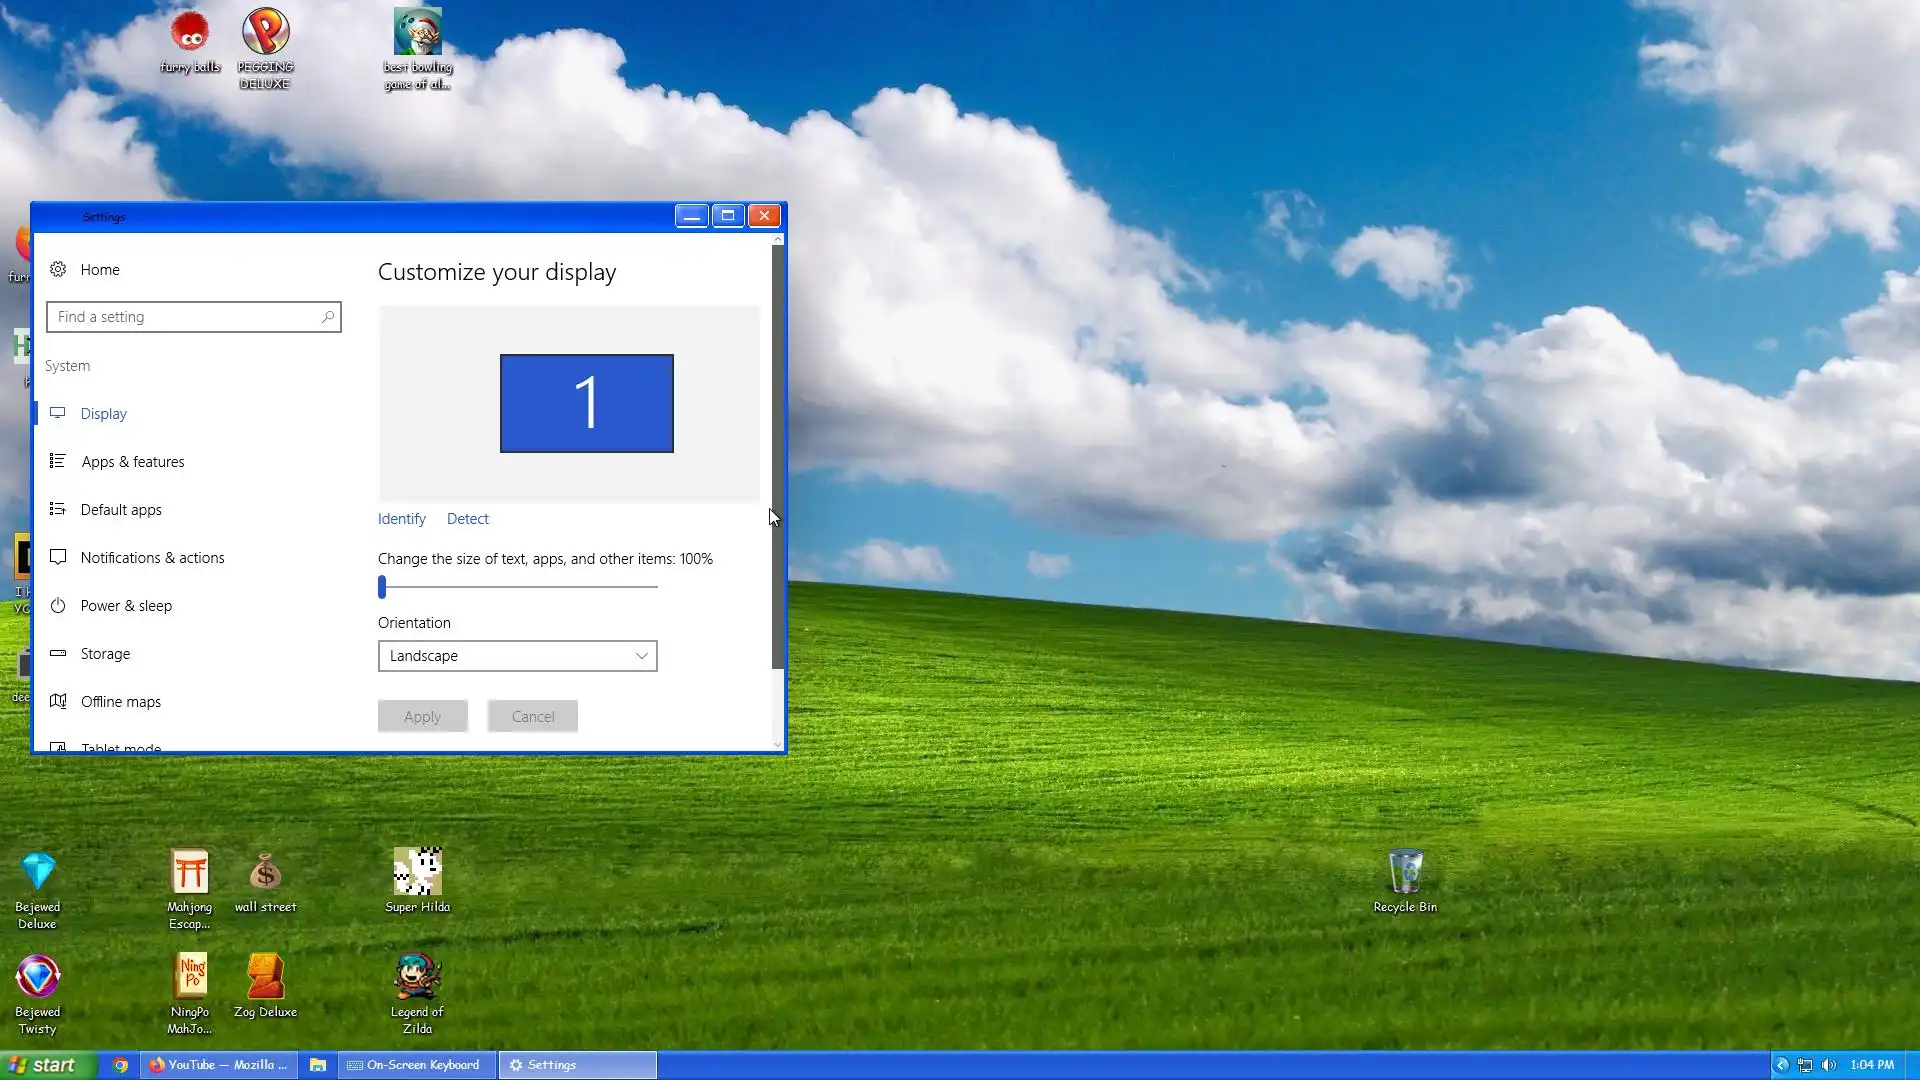Open the Super Hilda desktop icon

point(417,872)
